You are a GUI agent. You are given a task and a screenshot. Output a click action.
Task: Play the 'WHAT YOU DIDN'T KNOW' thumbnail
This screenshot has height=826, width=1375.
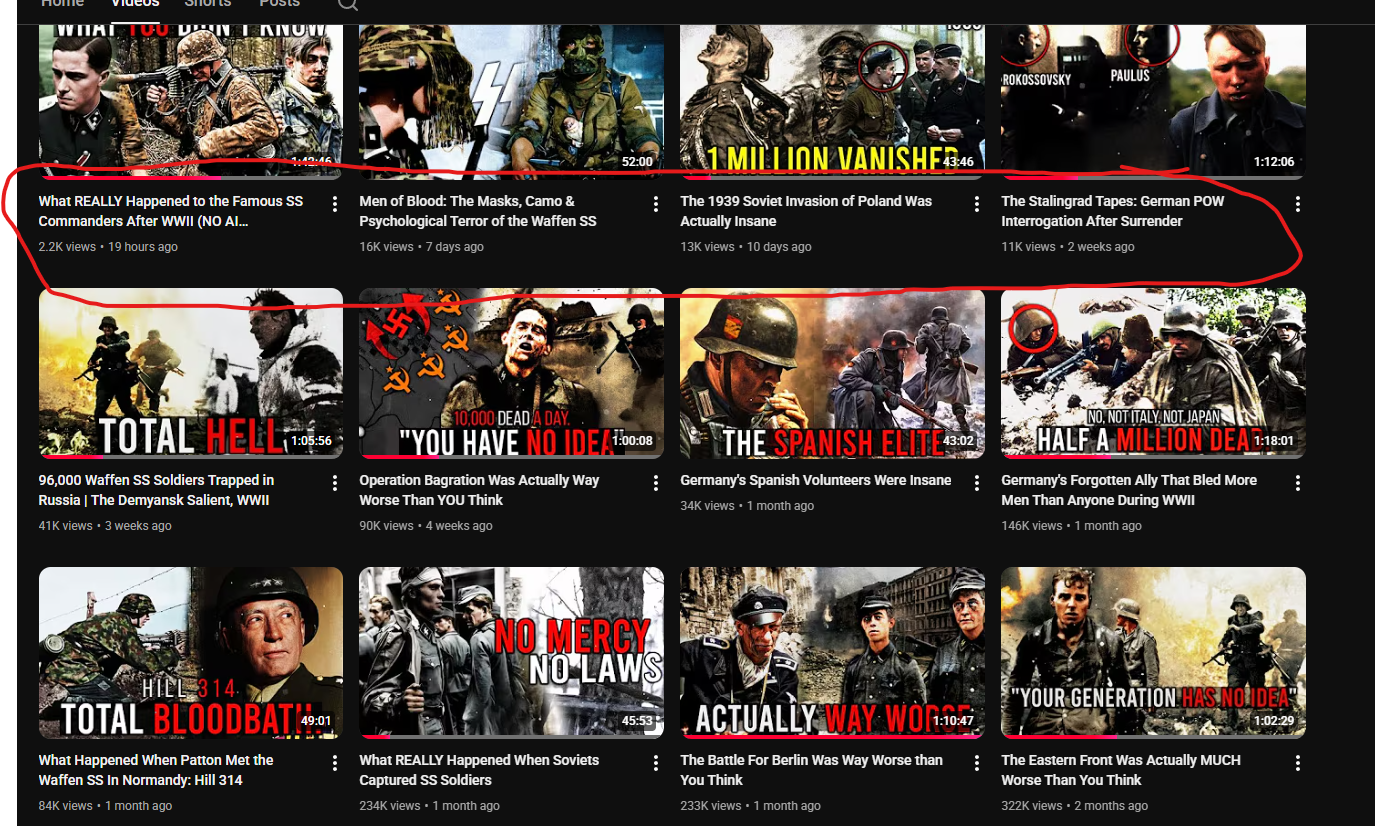point(191,100)
